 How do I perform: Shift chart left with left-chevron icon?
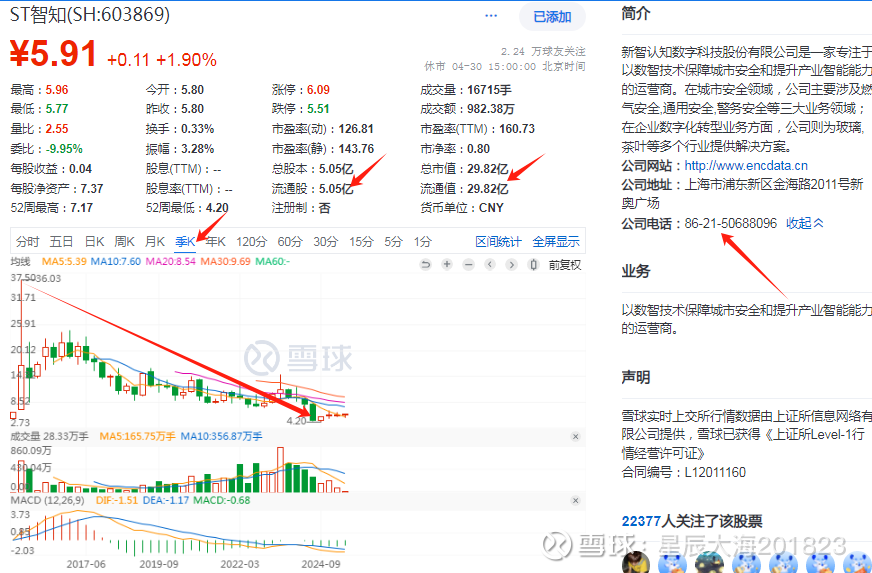[x=490, y=265]
